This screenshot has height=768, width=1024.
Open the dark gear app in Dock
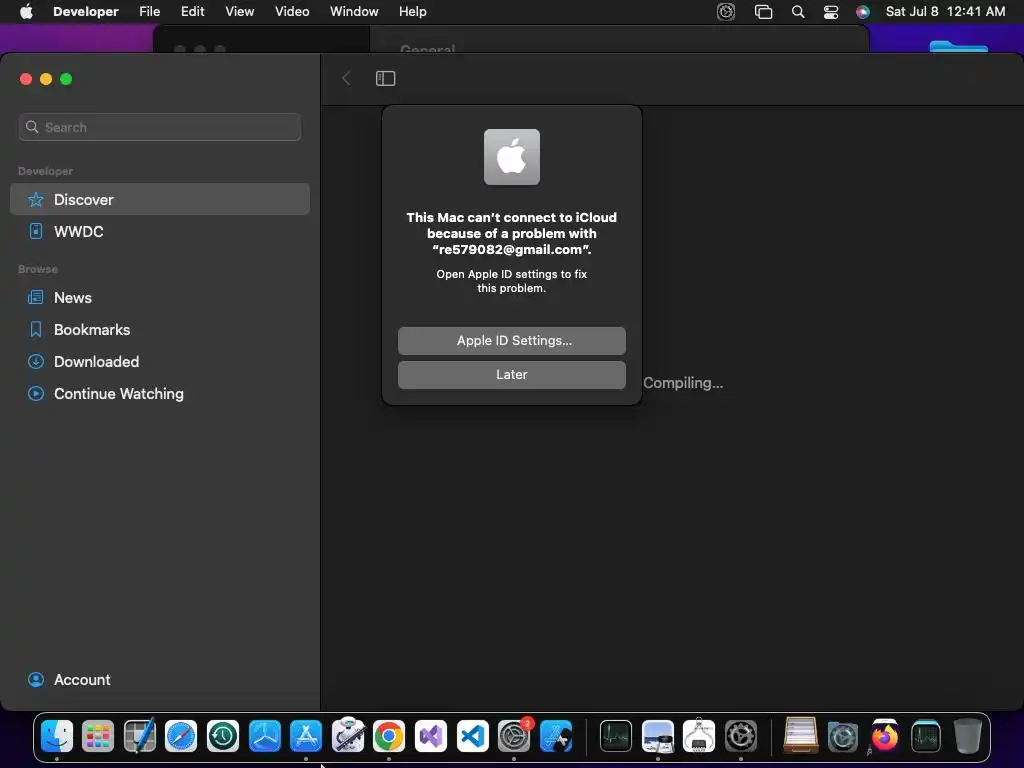point(741,736)
